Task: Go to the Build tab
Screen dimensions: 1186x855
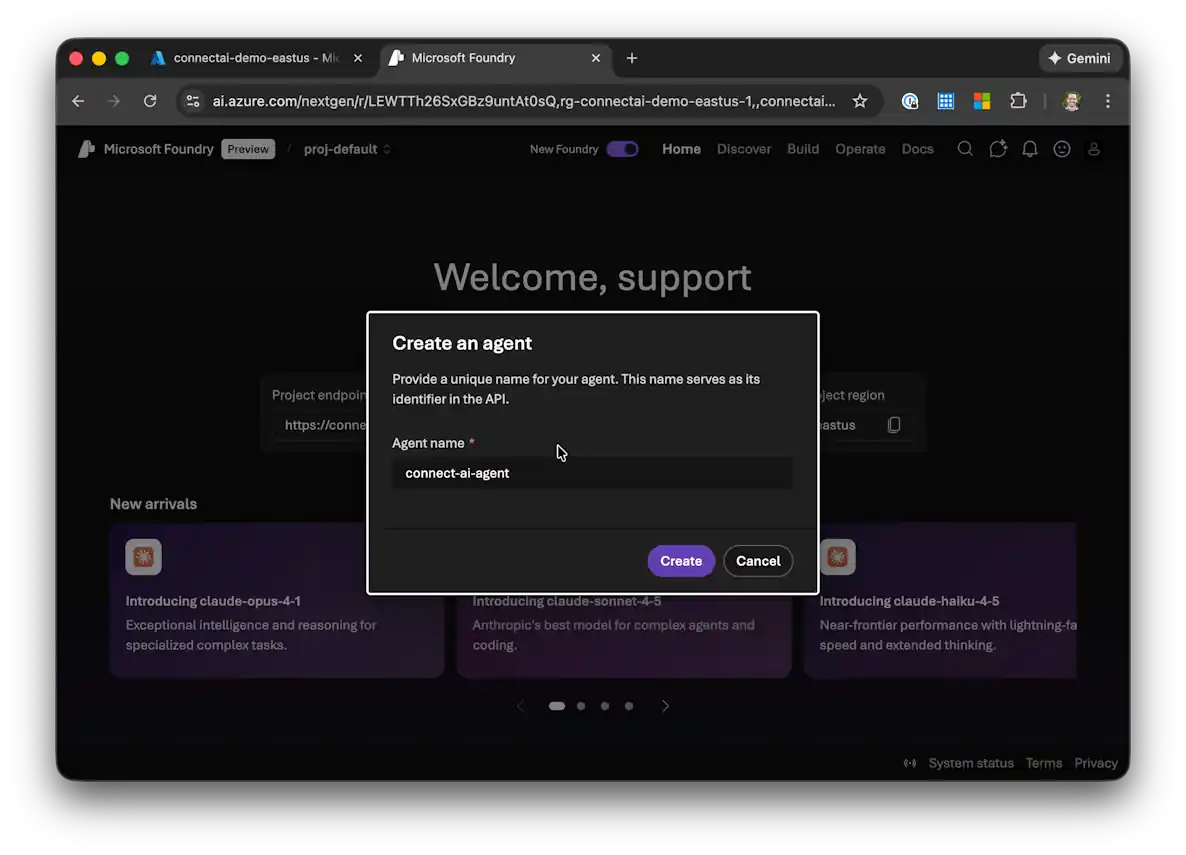Action: (802, 149)
